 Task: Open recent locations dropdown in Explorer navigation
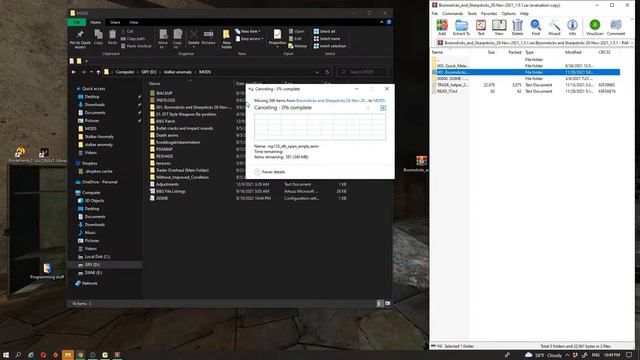tap(91, 72)
